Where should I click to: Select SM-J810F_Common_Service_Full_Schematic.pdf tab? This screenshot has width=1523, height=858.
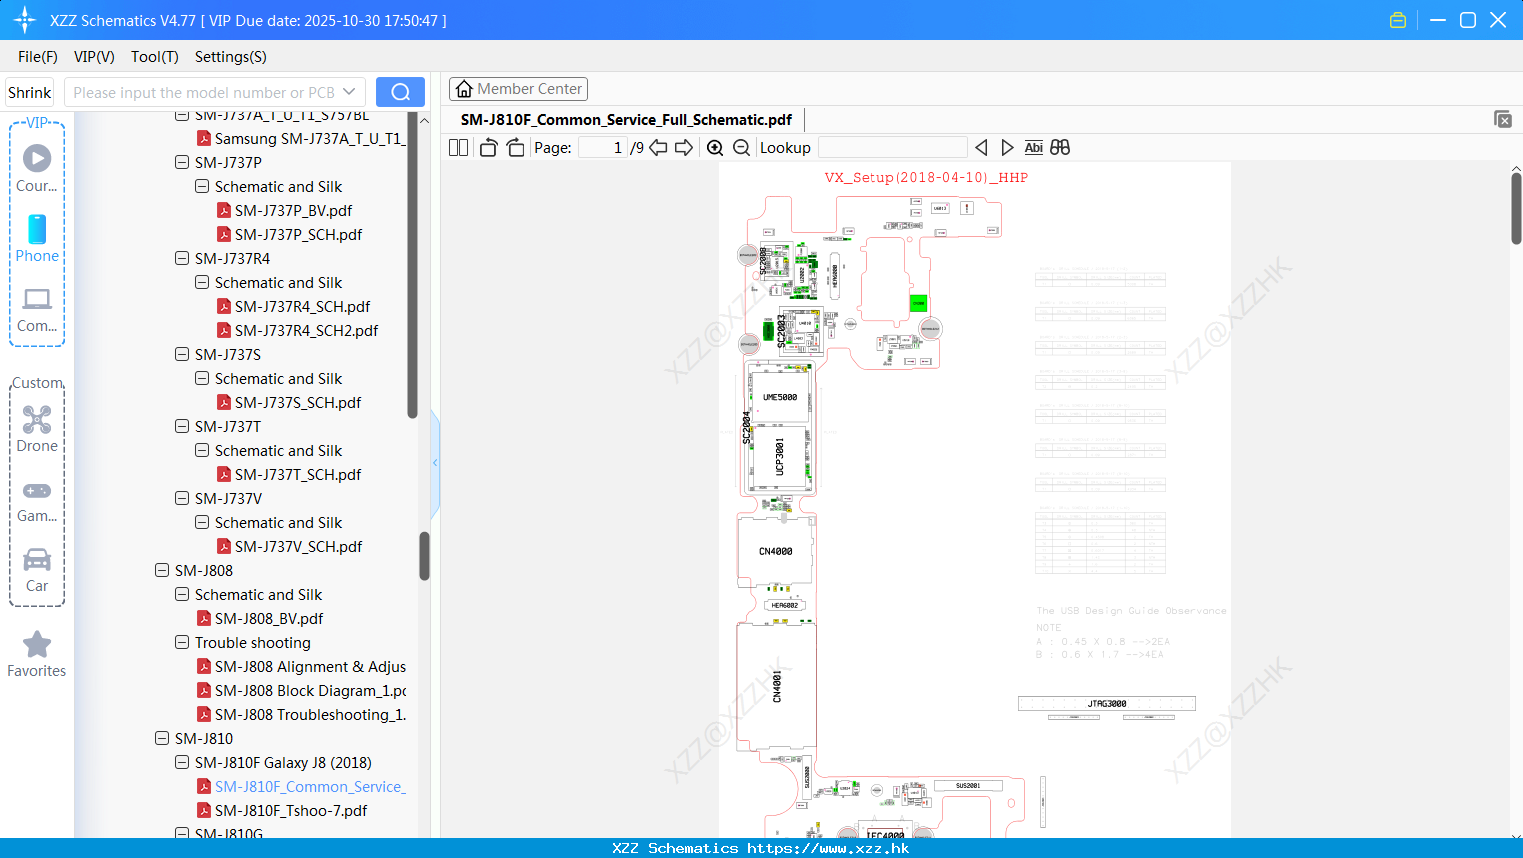[626, 120]
